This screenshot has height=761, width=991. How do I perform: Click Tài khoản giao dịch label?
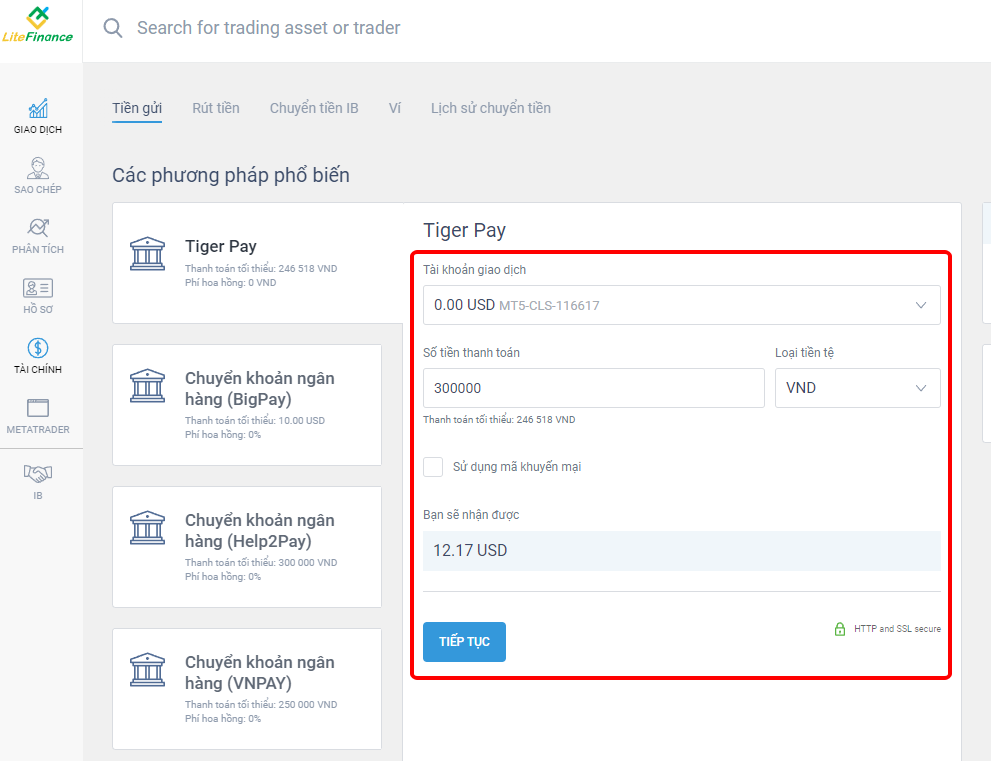coord(474,270)
